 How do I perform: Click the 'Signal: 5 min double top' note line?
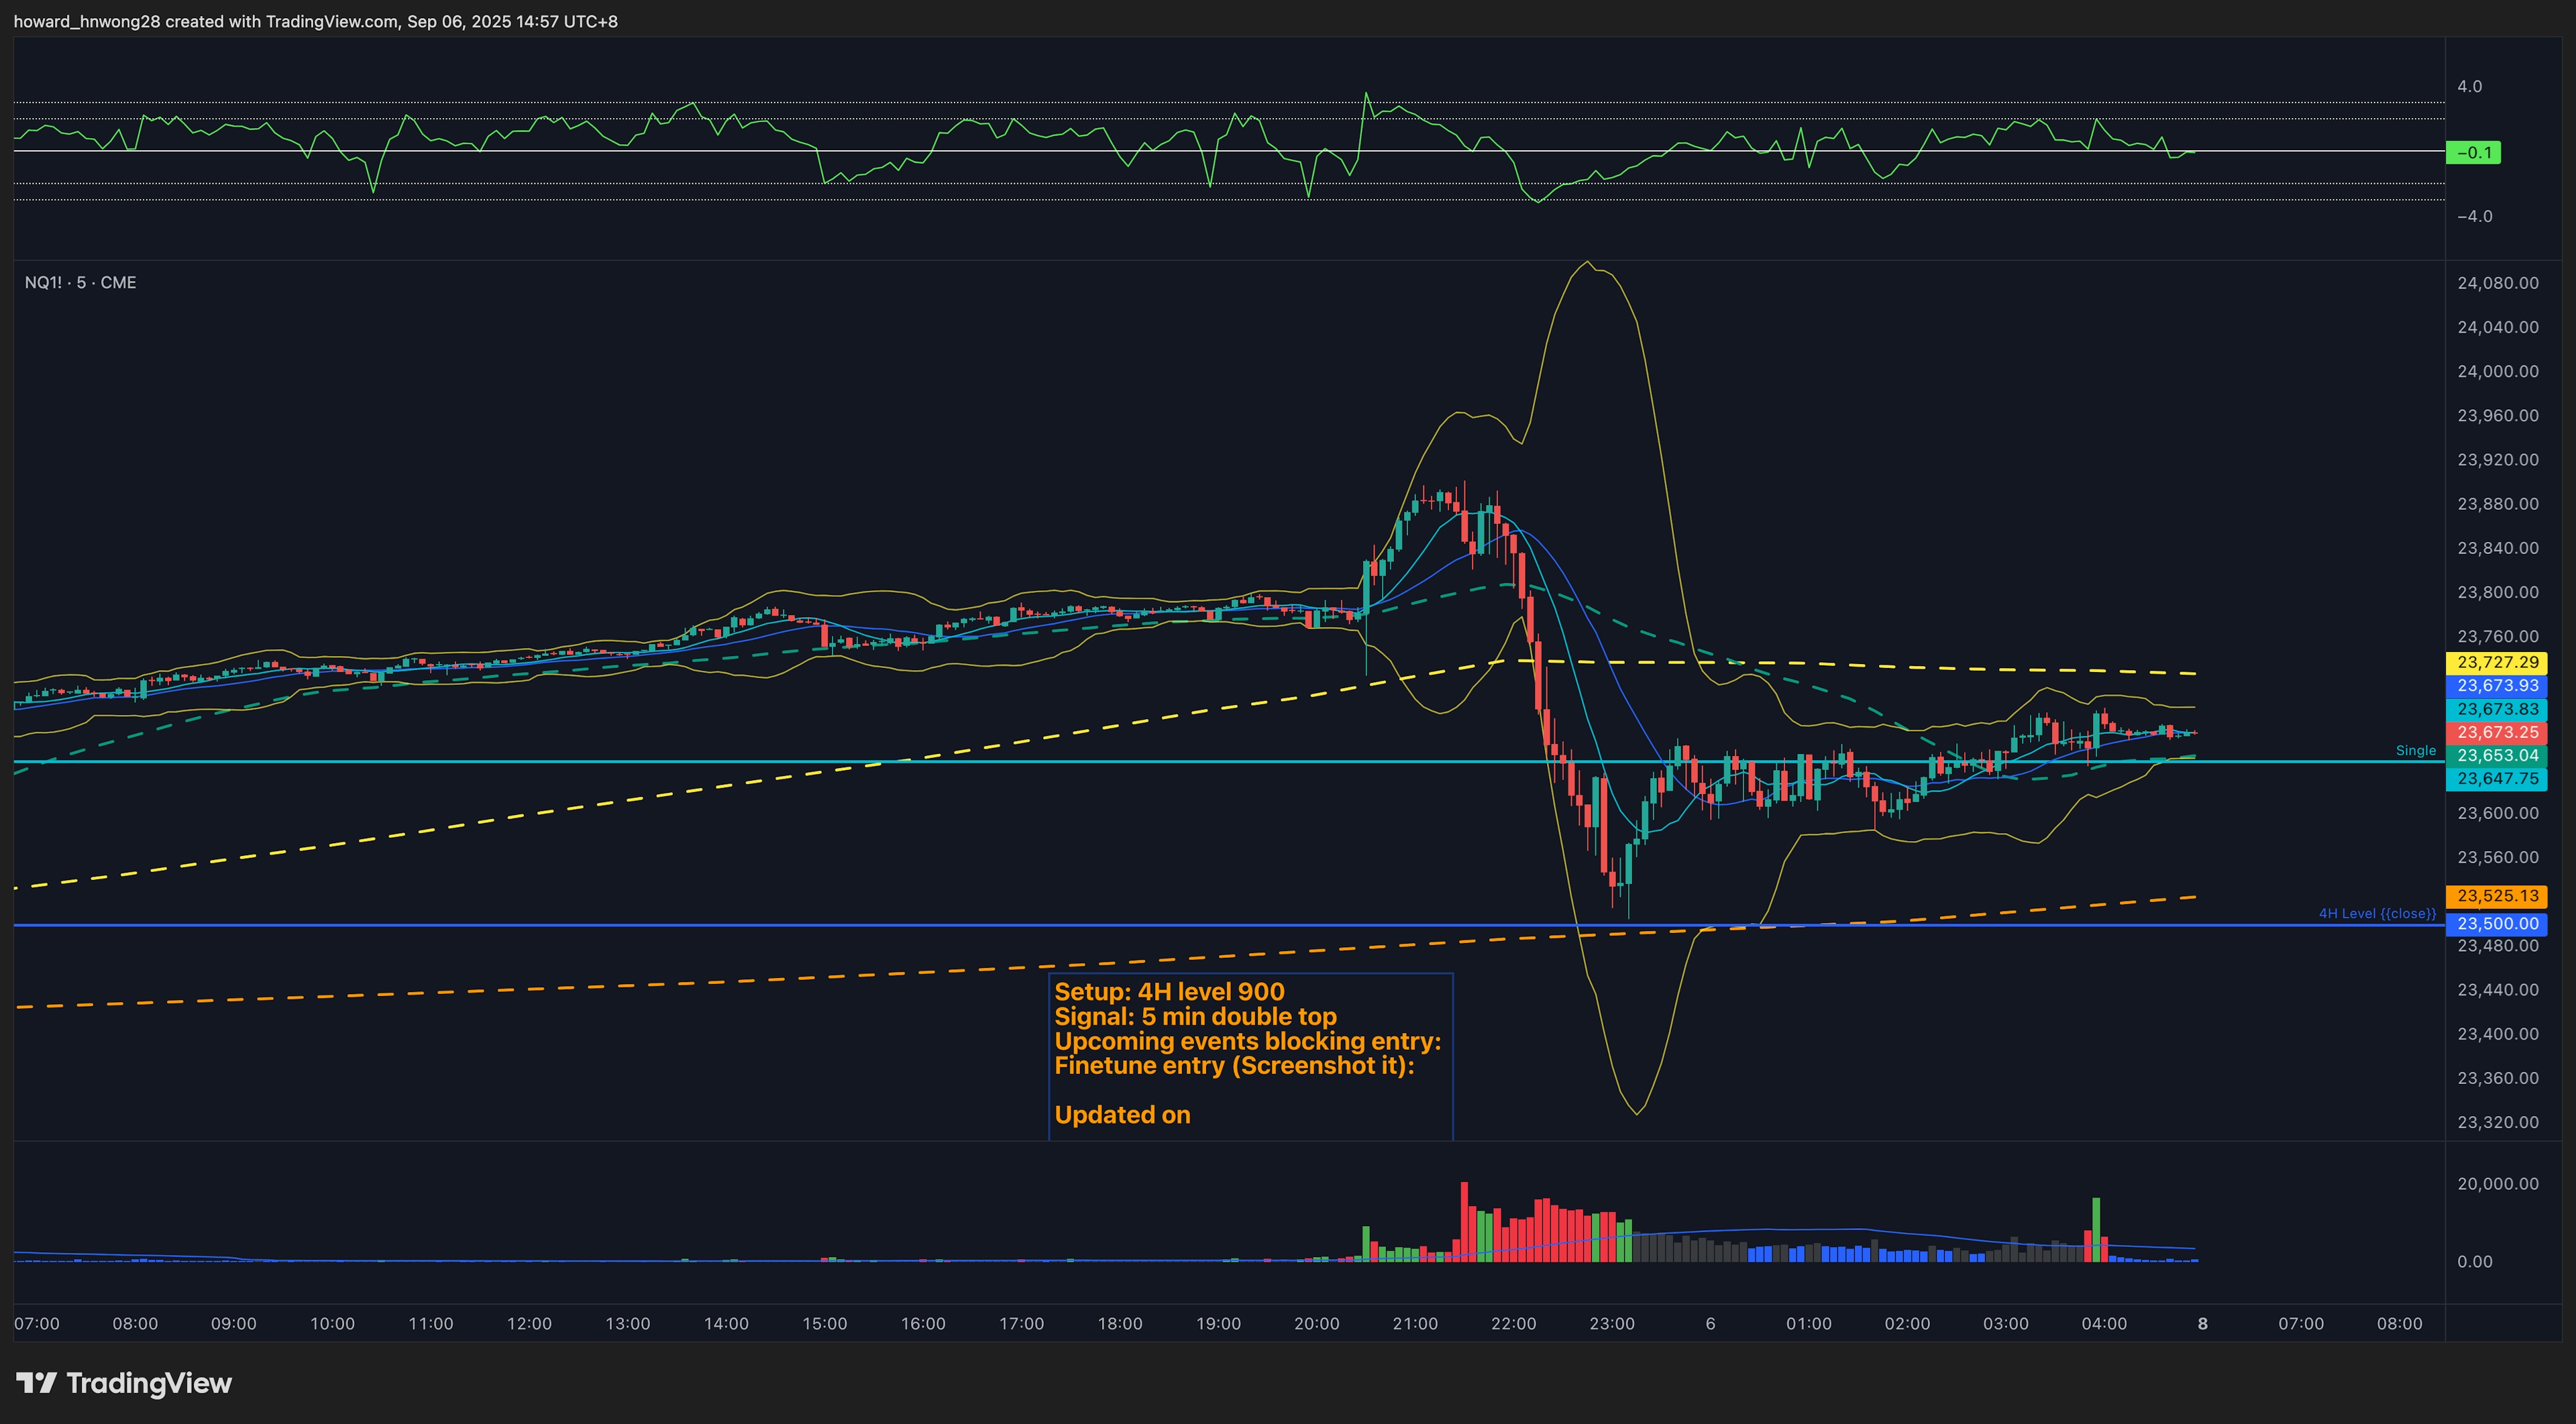(1195, 1017)
